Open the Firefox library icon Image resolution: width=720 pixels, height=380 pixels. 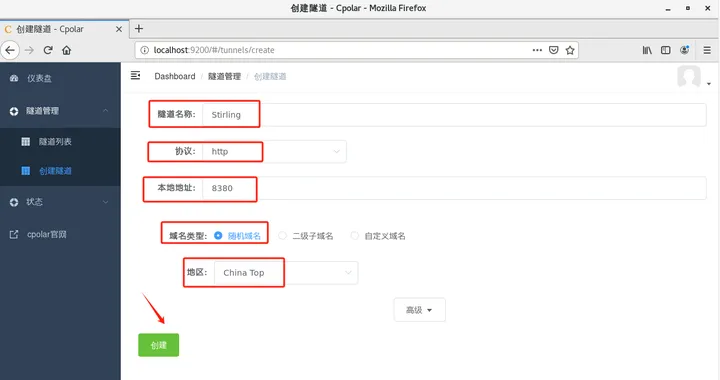pyautogui.click(x=647, y=50)
